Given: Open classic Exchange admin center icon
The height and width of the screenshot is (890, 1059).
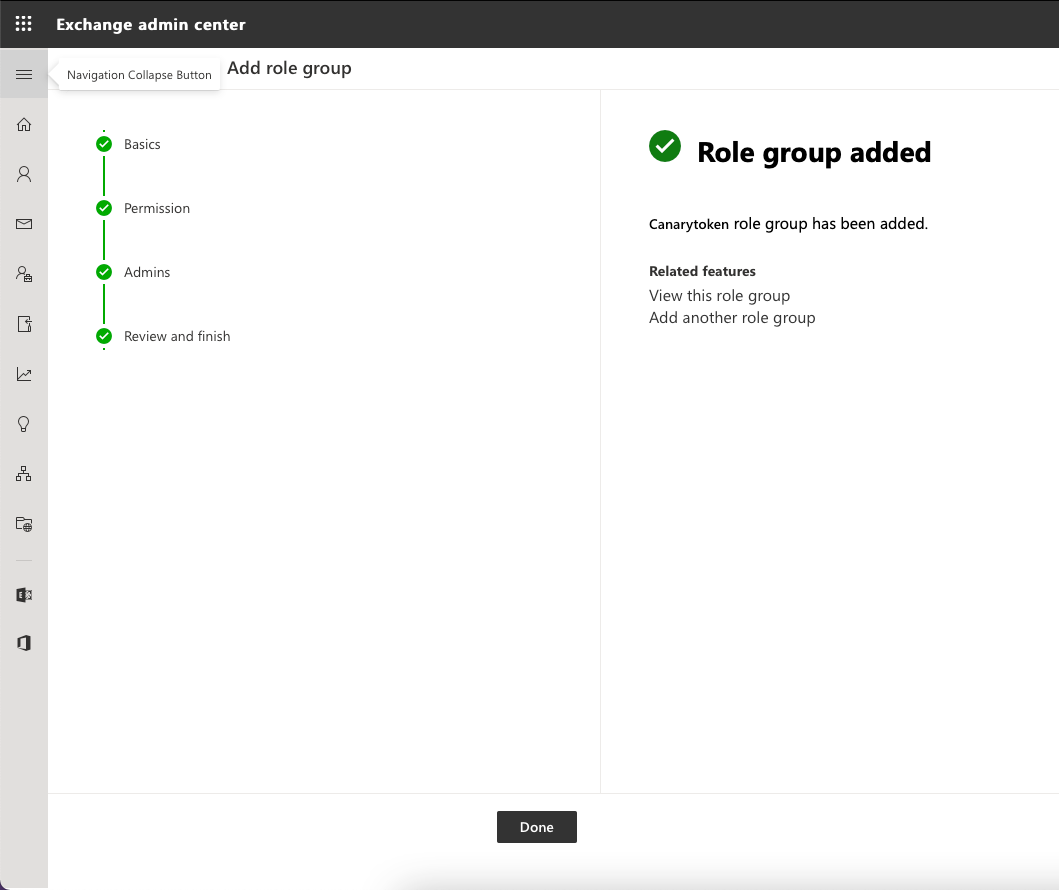Looking at the screenshot, I should (x=24, y=594).
